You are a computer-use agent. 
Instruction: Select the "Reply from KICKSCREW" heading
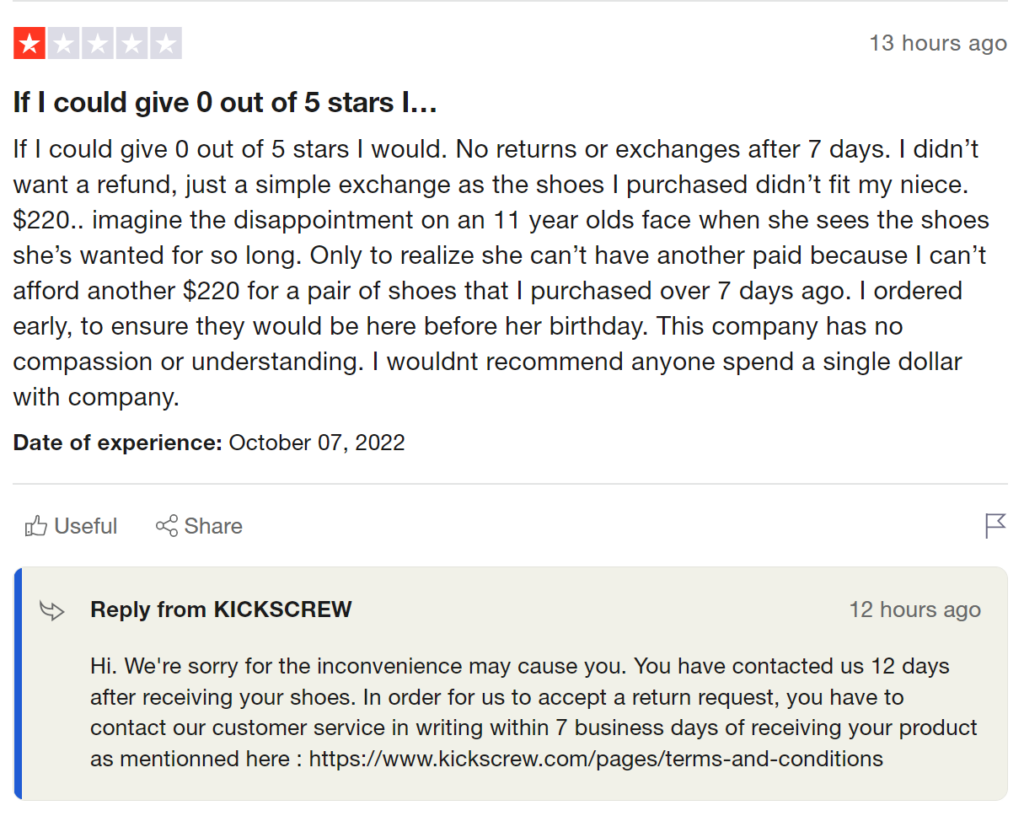pyautogui.click(x=221, y=609)
